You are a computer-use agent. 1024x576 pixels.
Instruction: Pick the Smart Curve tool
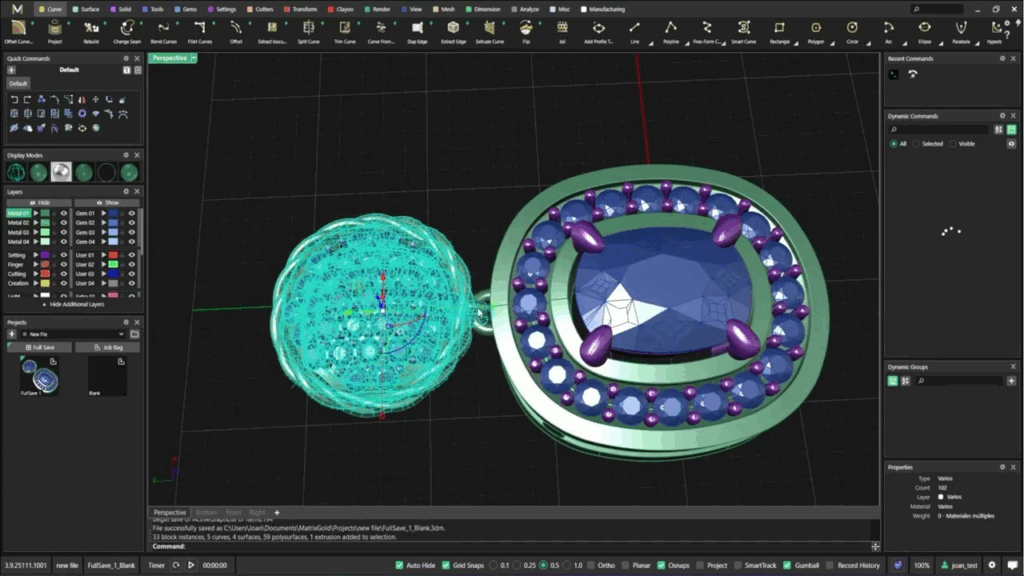click(x=743, y=29)
